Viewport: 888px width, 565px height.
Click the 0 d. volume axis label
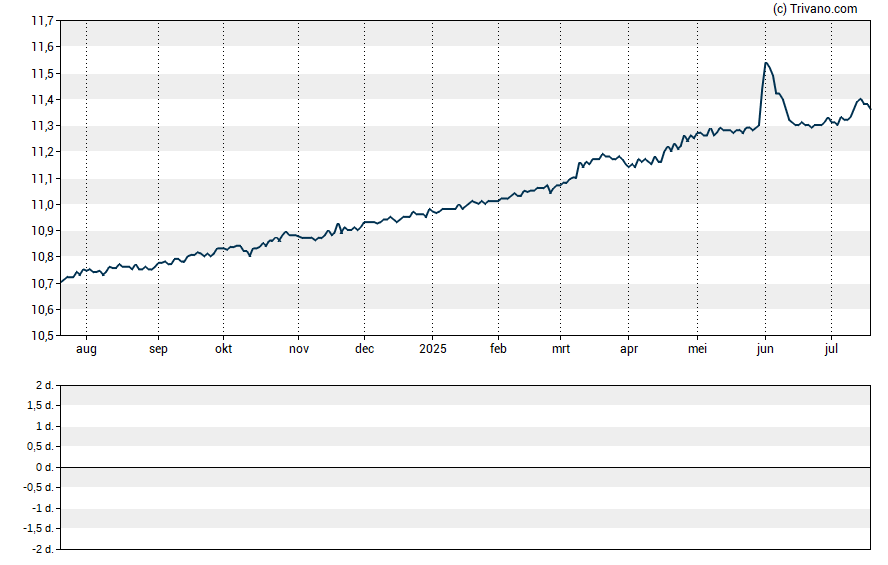pyautogui.click(x=45, y=467)
